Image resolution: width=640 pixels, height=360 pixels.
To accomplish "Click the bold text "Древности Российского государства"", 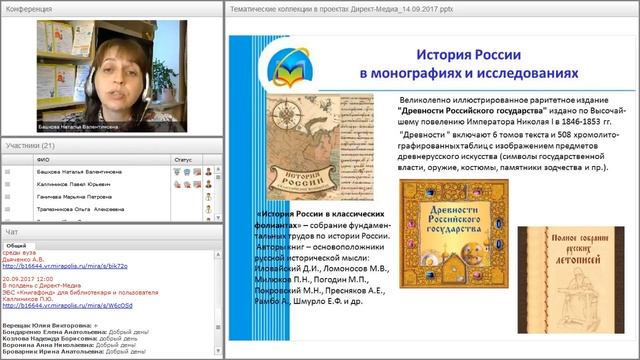I will tap(472, 111).
